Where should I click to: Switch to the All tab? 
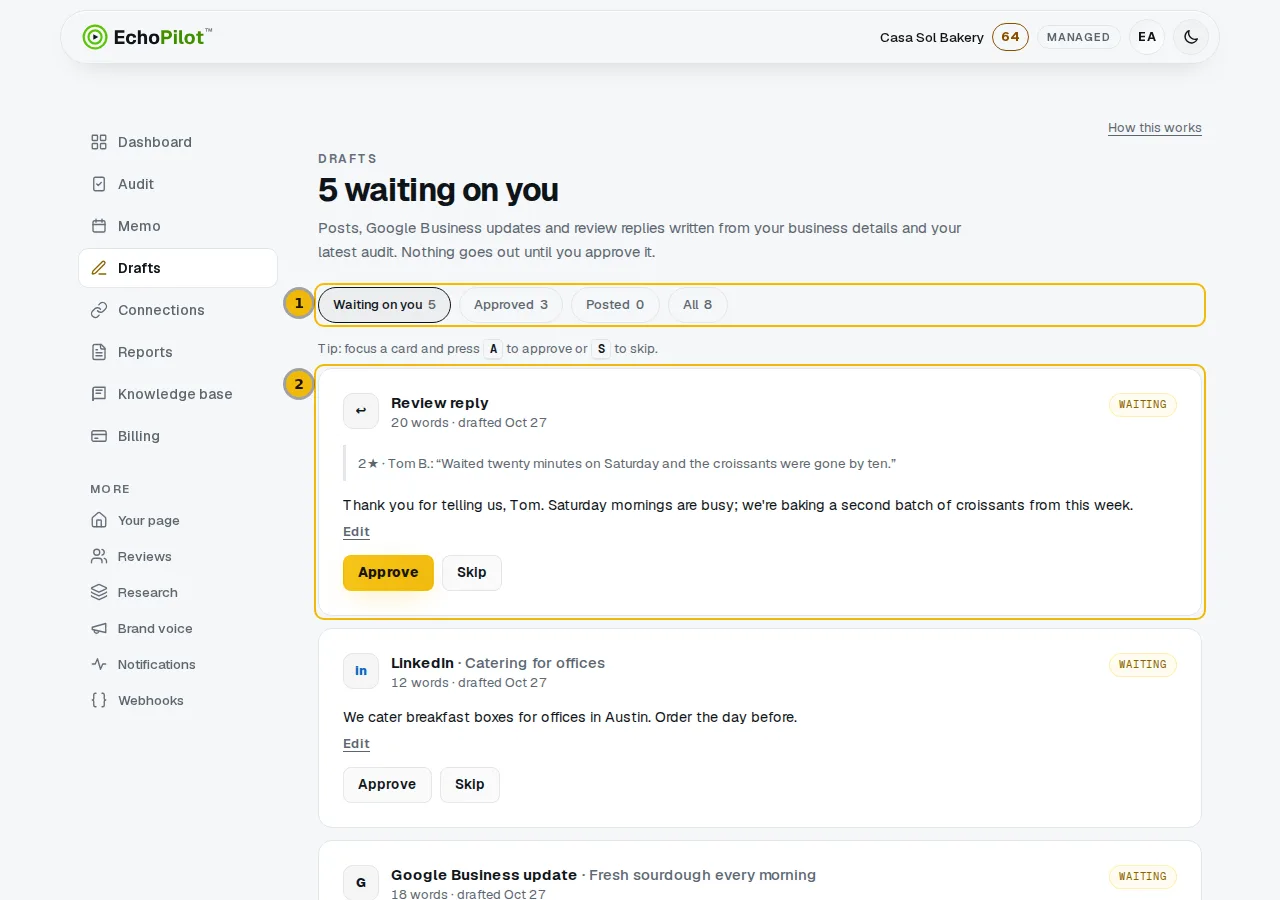click(x=698, y=305)
